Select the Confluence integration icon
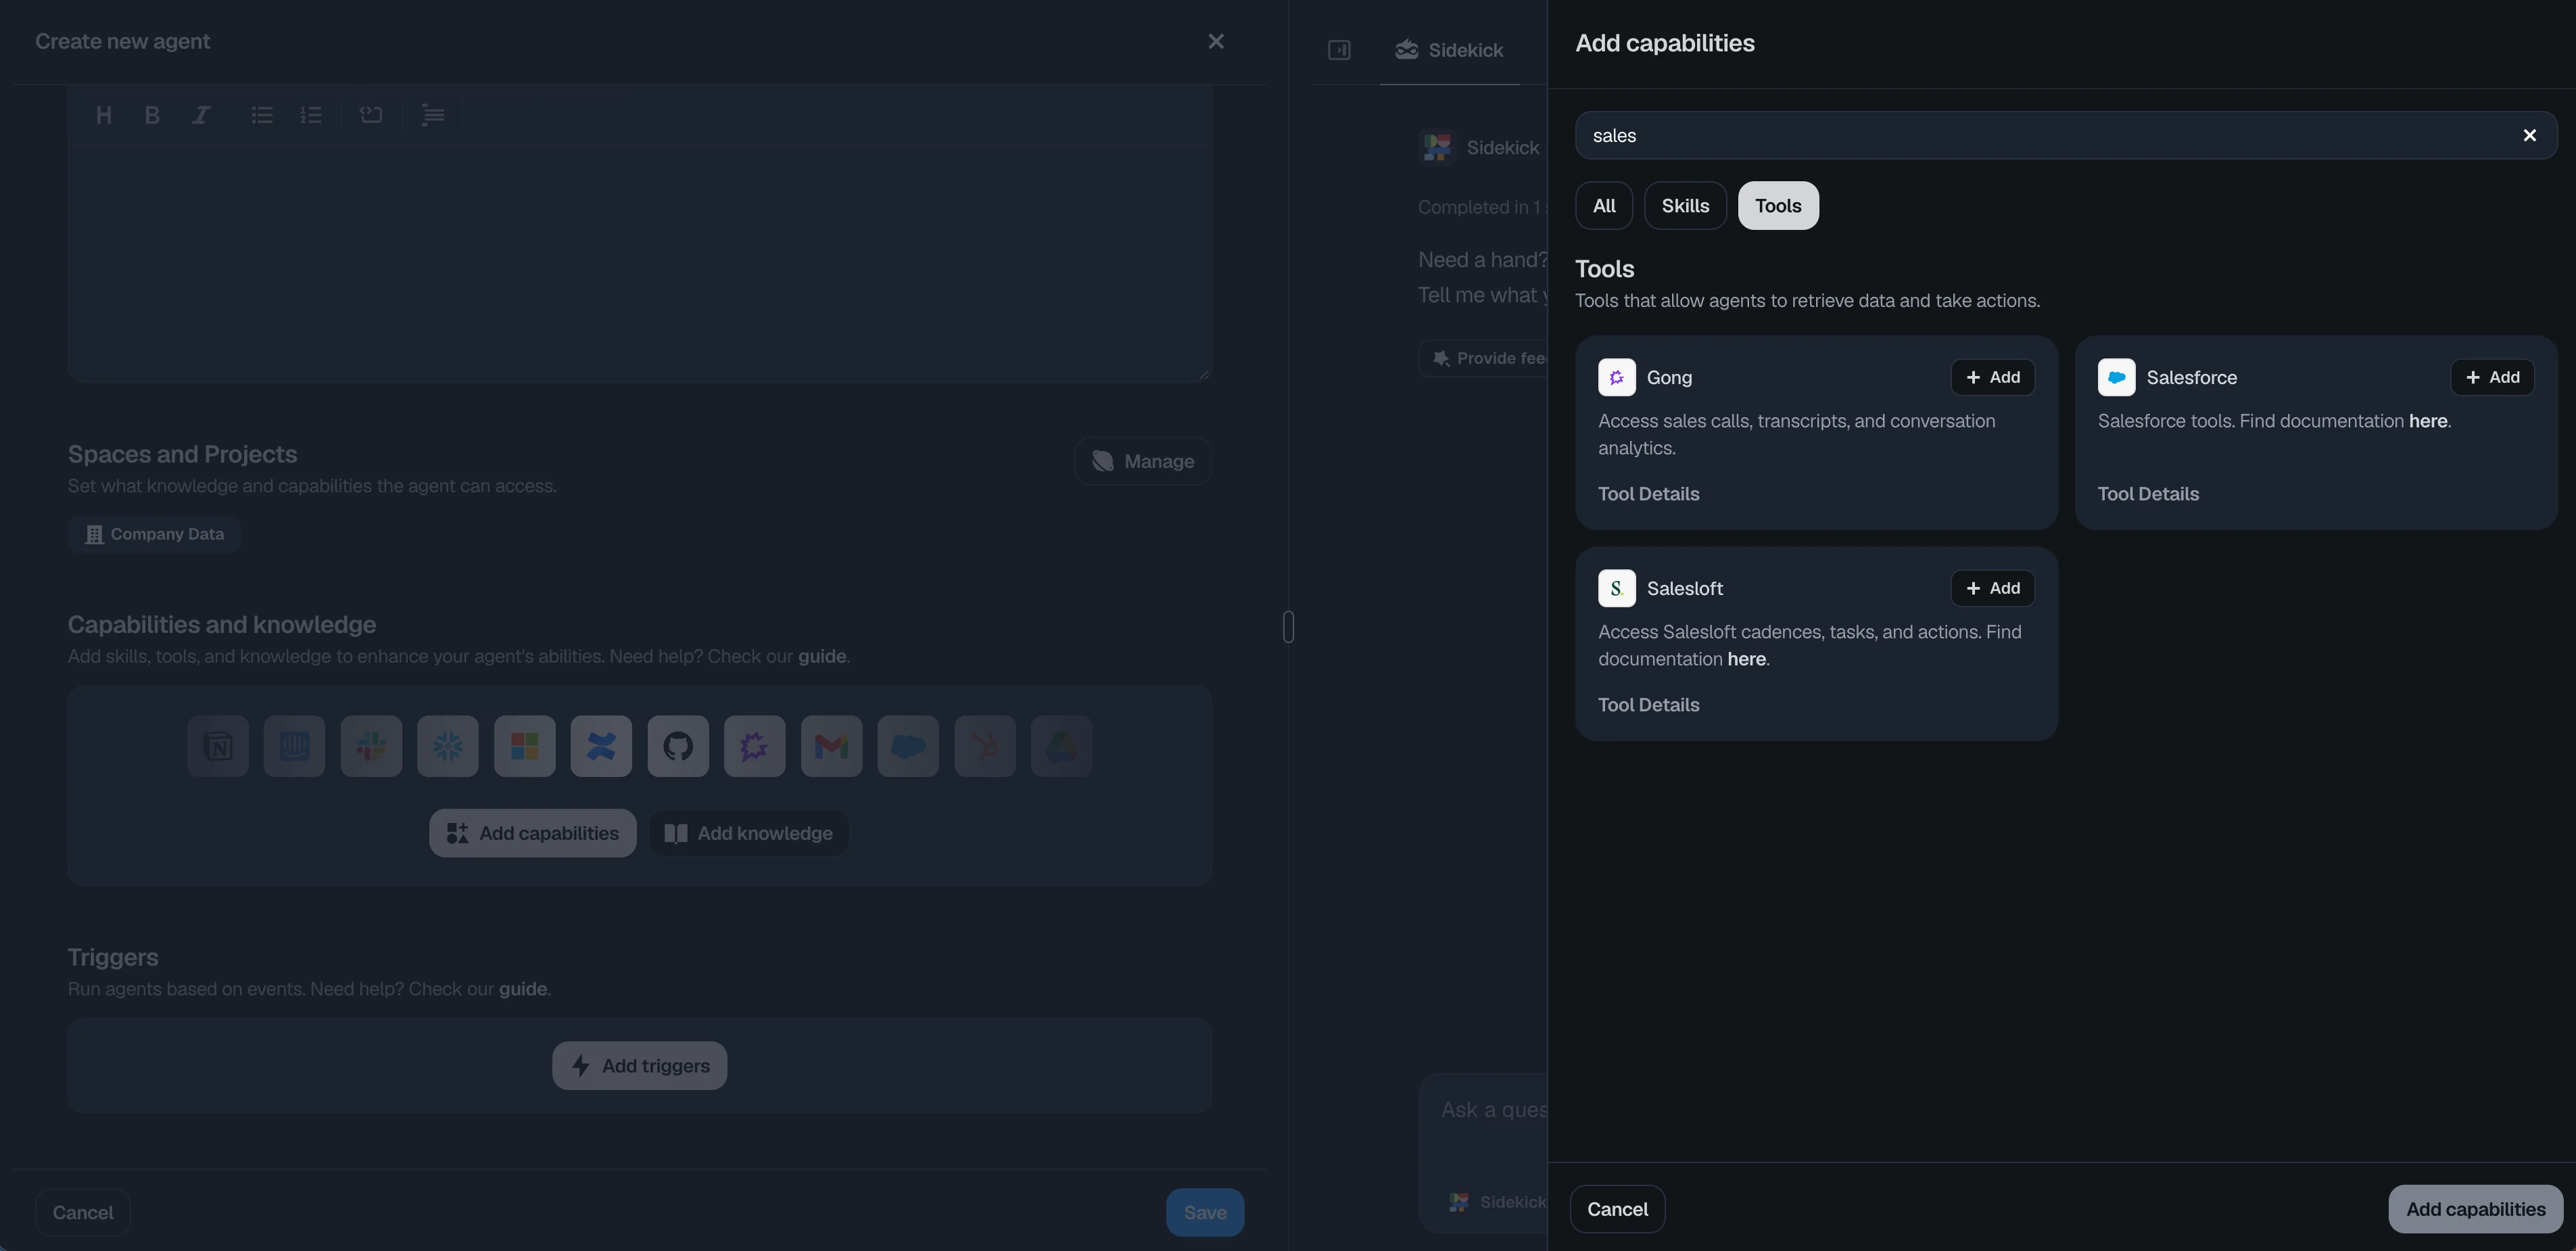Viewport: 2576px width, 1251px height. pos(601,746)
